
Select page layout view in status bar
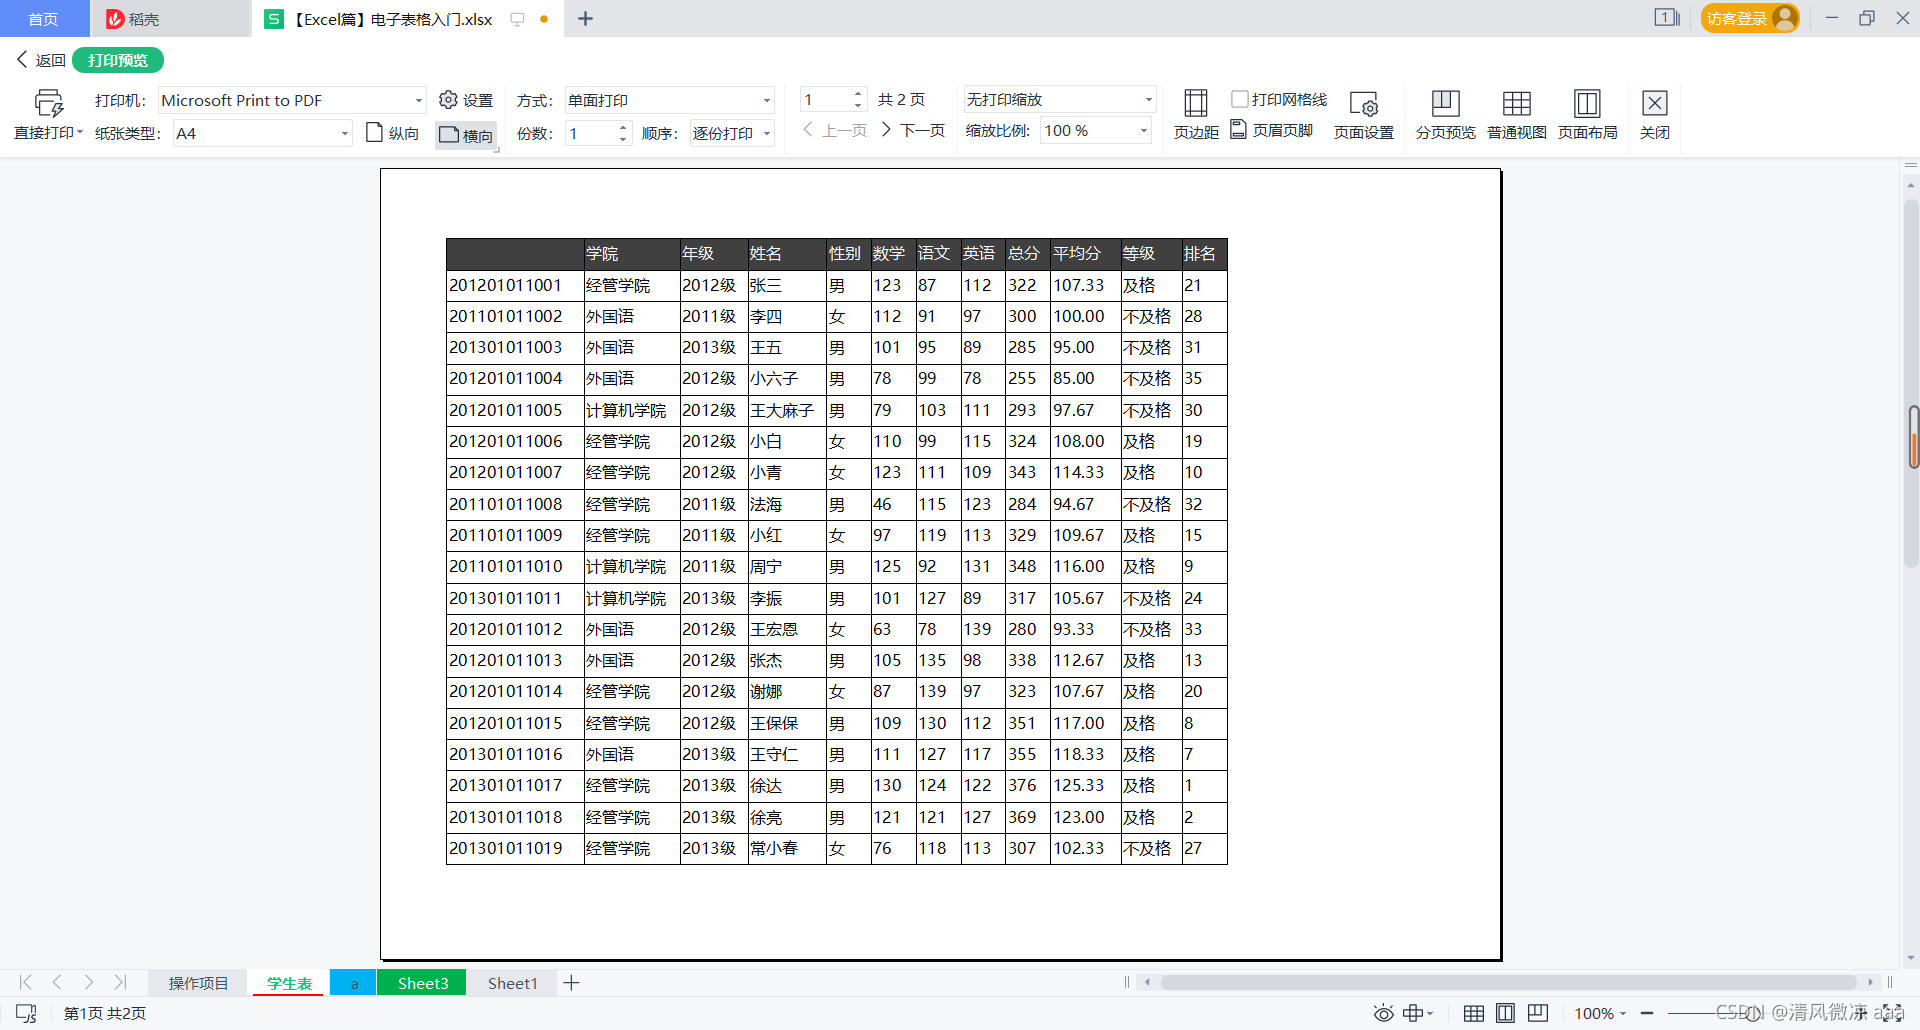coord(1505,1013)
